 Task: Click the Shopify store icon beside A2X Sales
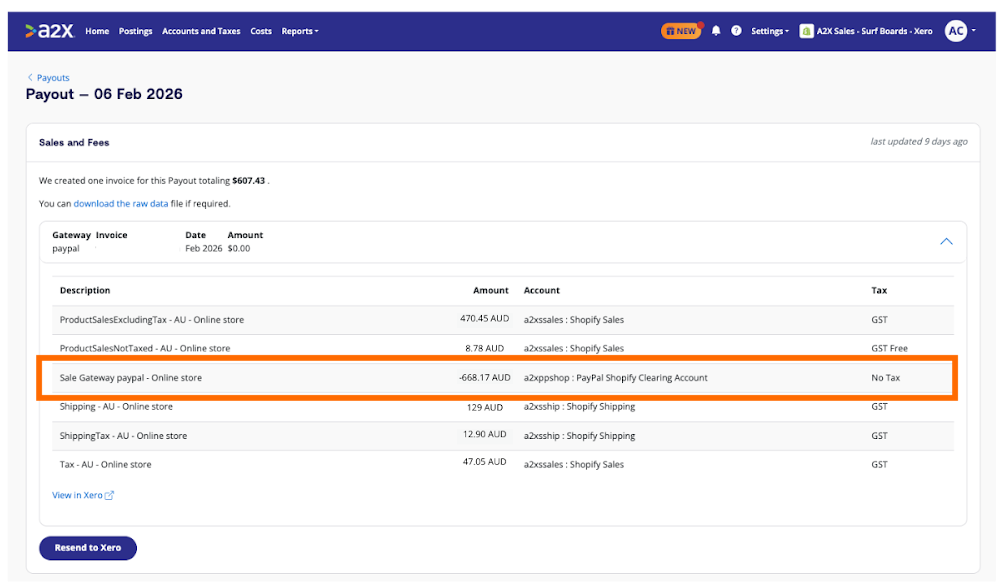pyautogui.click(x=807, y=31)
